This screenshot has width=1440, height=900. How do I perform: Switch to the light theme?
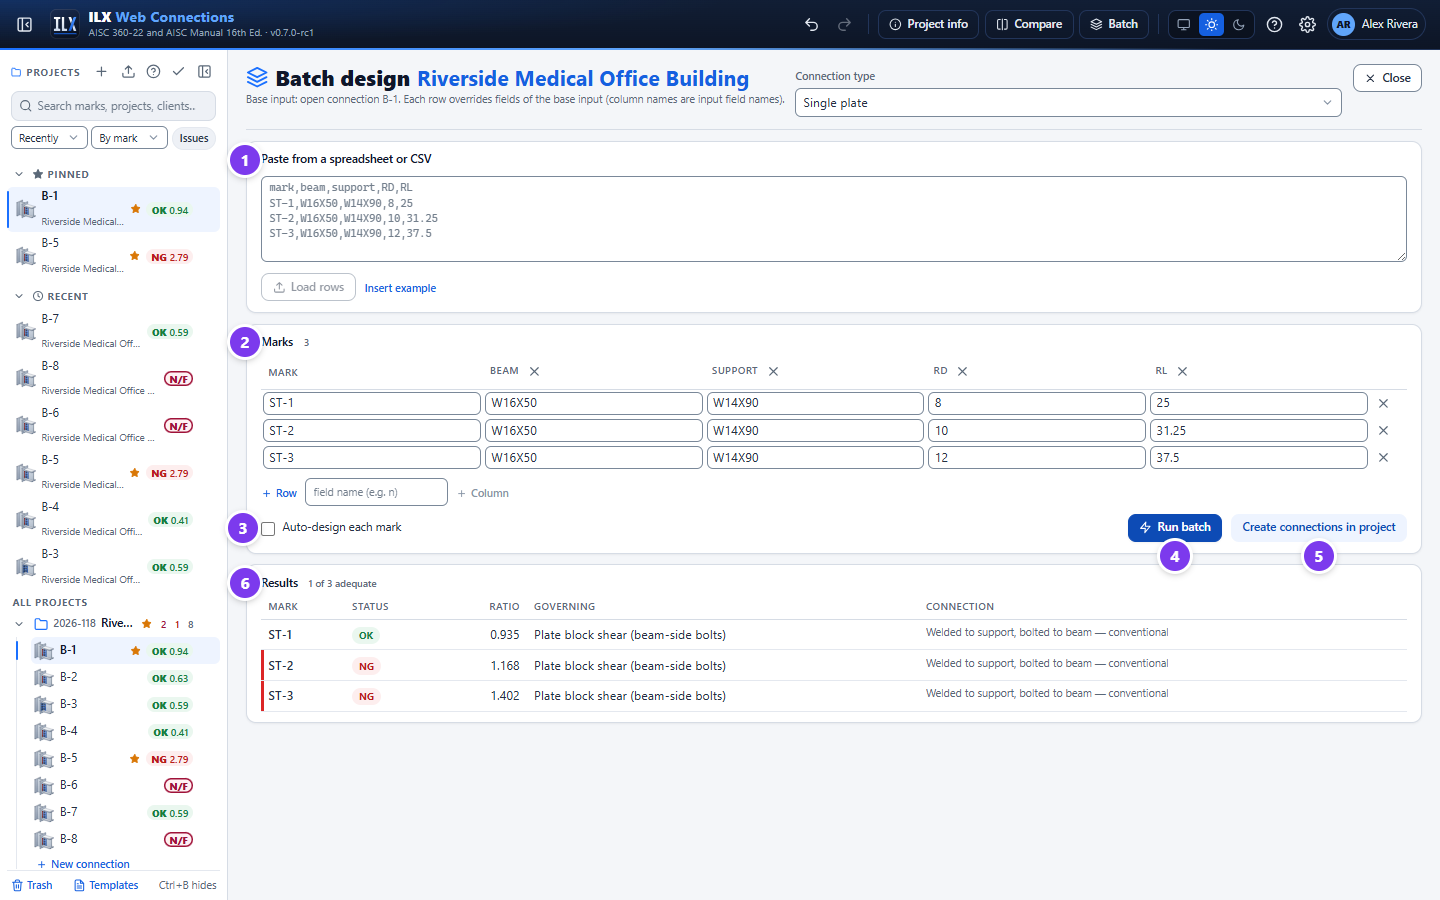[x=1211, y=24]
